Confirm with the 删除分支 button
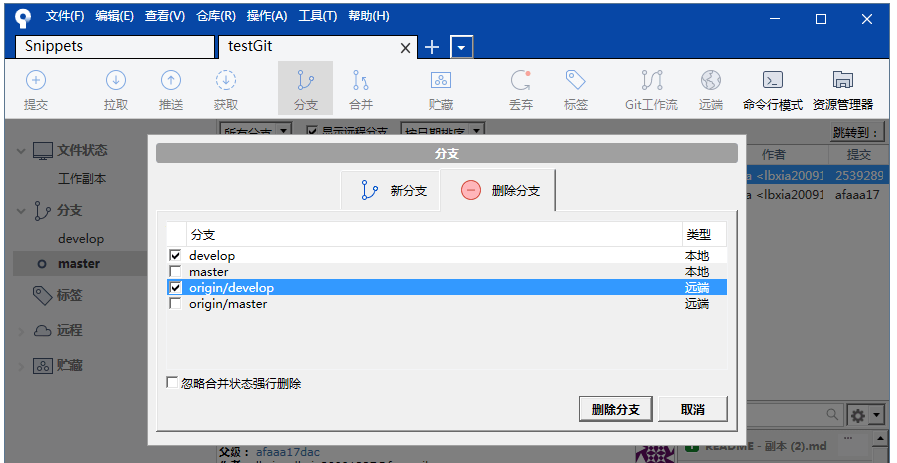897x463 pixels. (x=616, y=410)
